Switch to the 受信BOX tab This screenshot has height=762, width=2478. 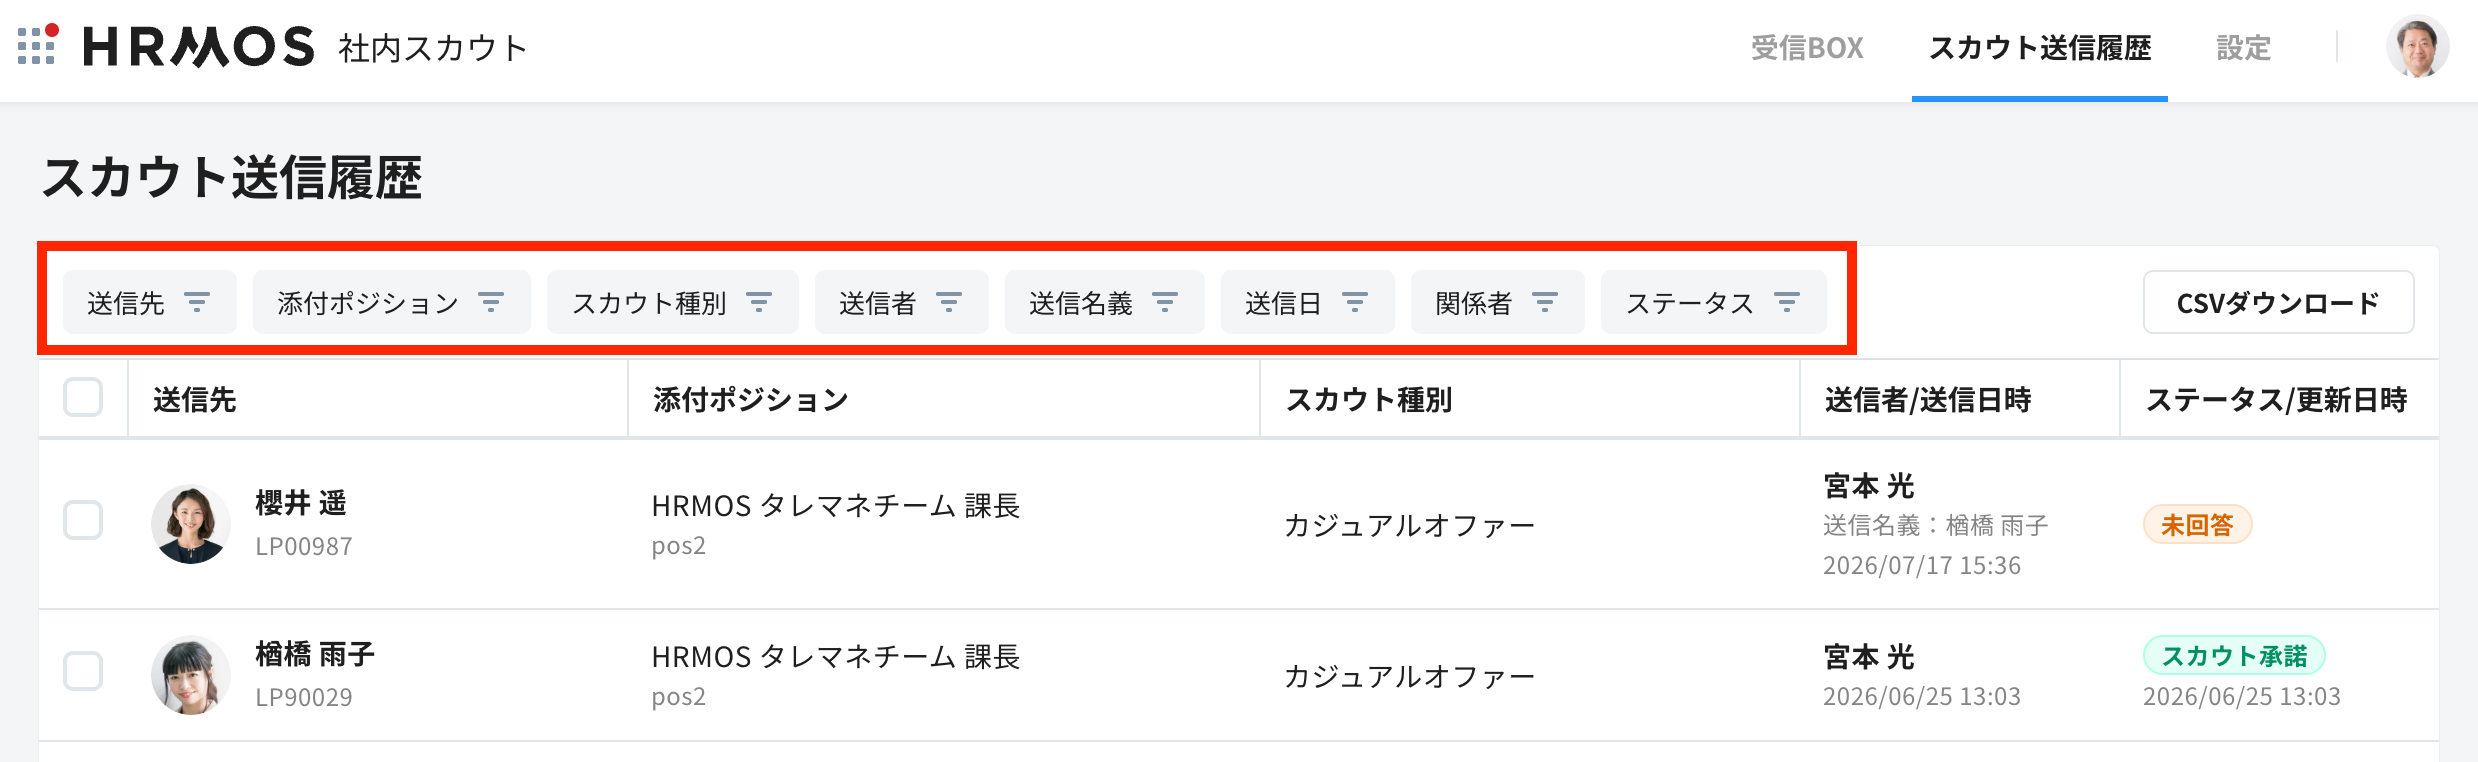click(x=1807, y=48)
